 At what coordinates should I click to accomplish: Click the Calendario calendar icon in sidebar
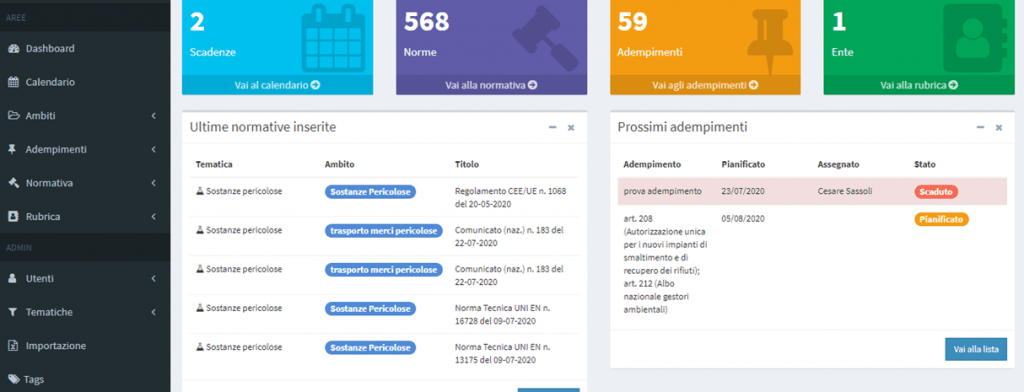point(13,82)
